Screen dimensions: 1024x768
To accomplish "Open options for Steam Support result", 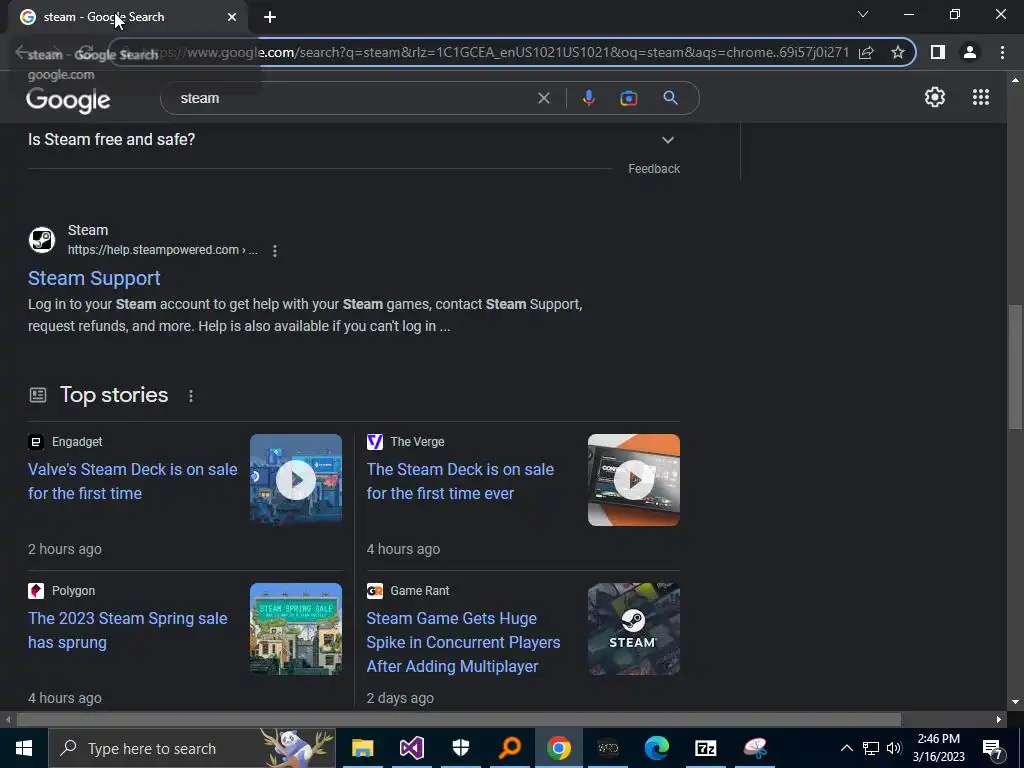I will 275,251.
